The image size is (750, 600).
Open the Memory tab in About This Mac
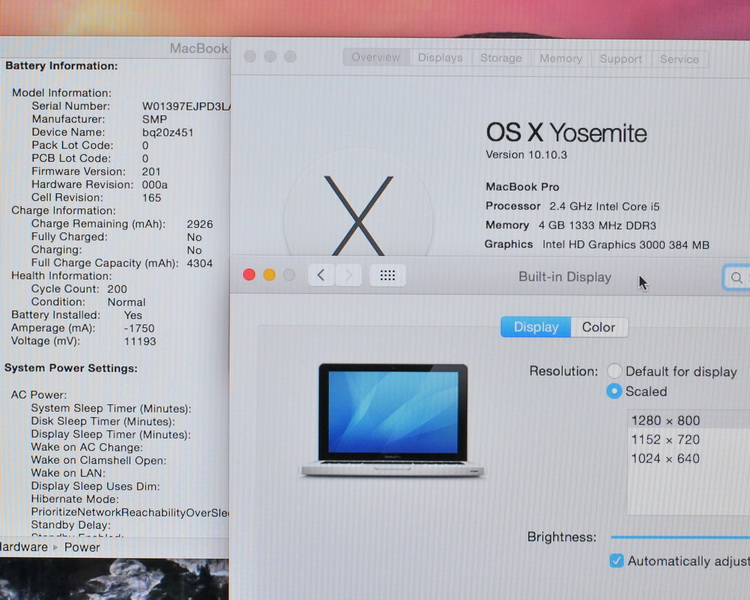(x=561, y=58)
